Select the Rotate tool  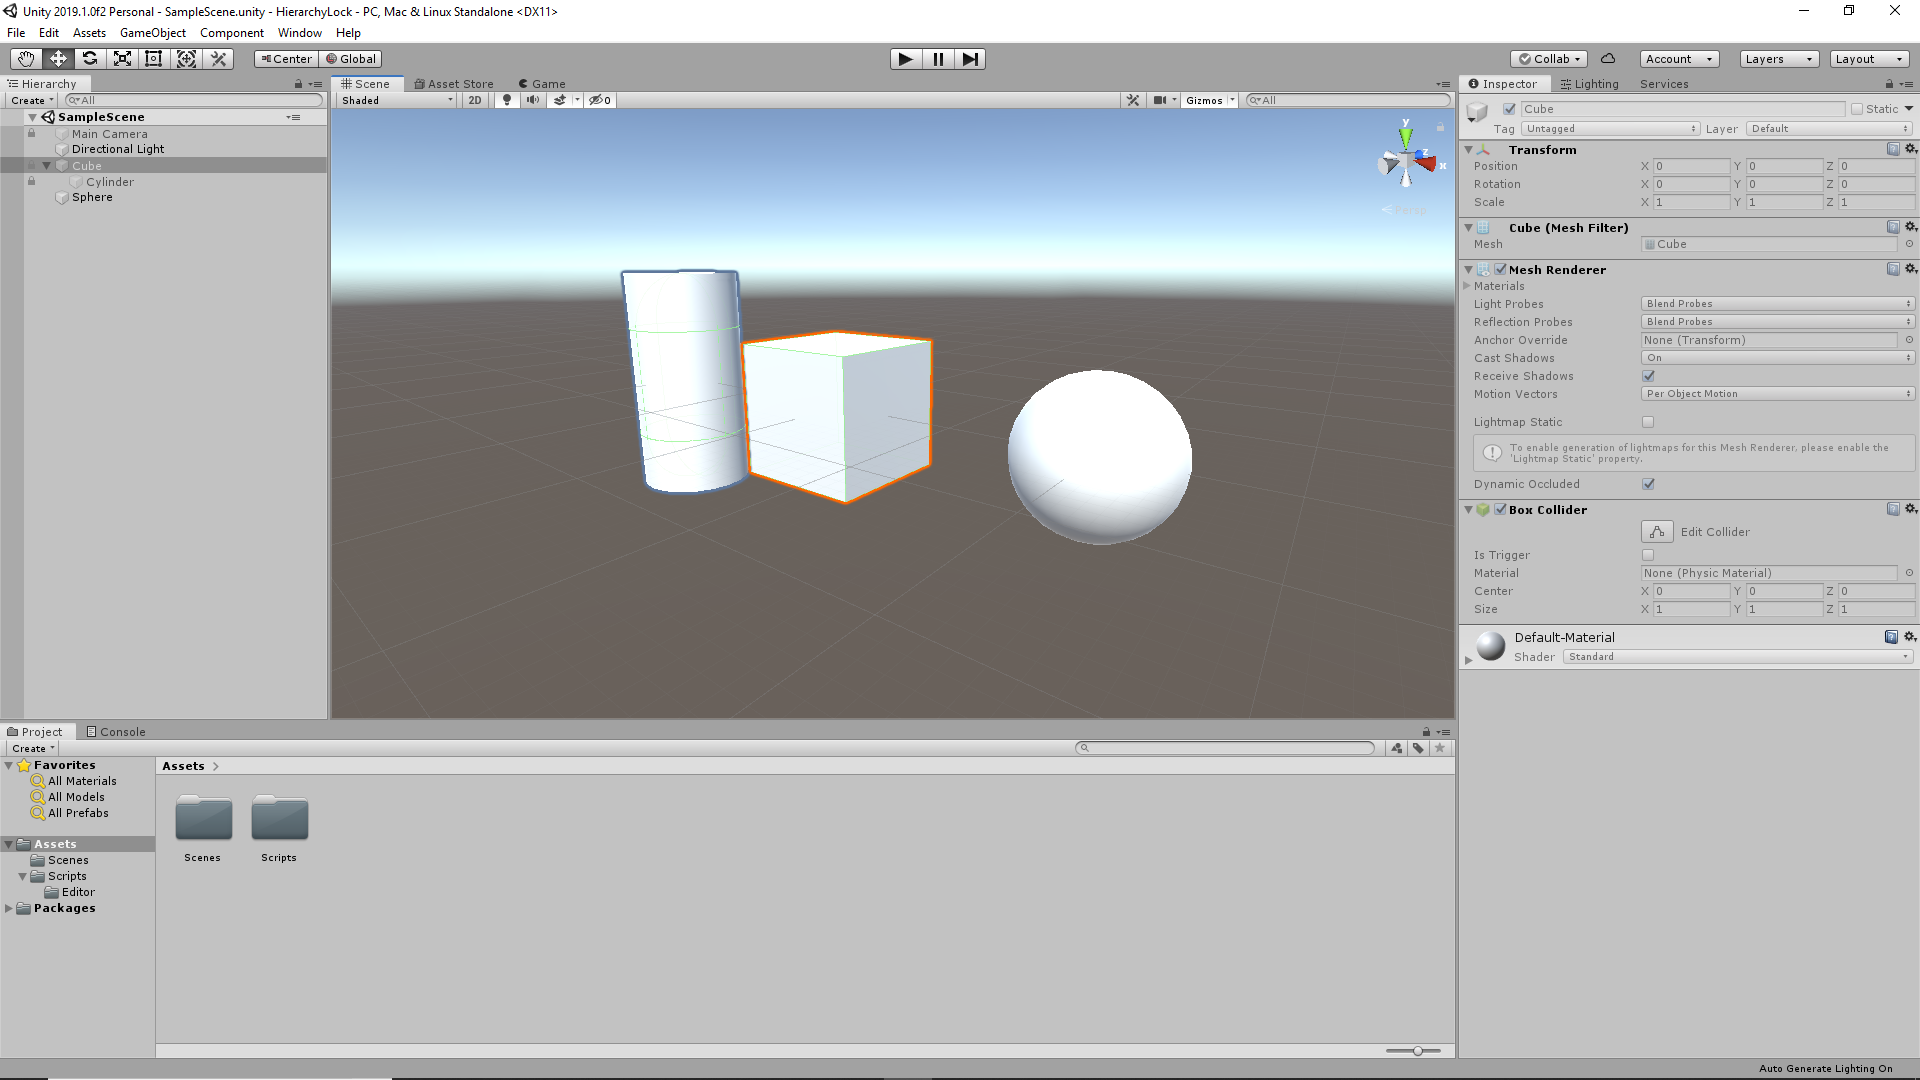(x=90, y=59)
